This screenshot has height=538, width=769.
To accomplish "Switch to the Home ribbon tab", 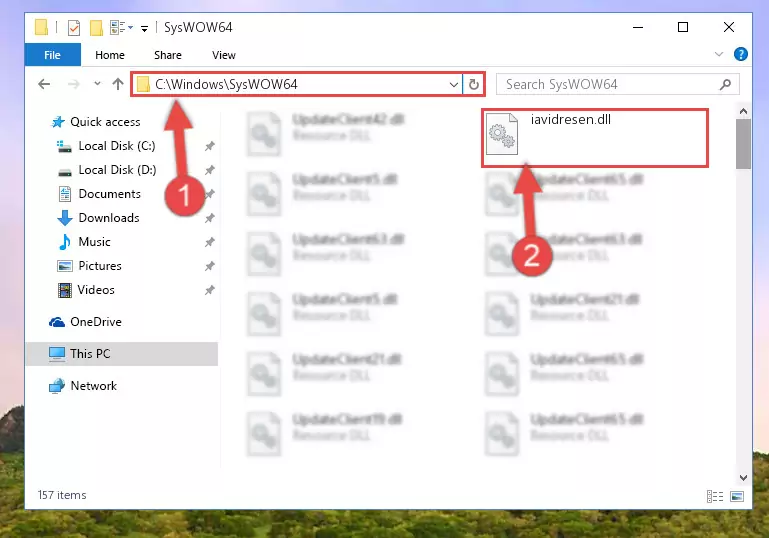I will point(110,55).
